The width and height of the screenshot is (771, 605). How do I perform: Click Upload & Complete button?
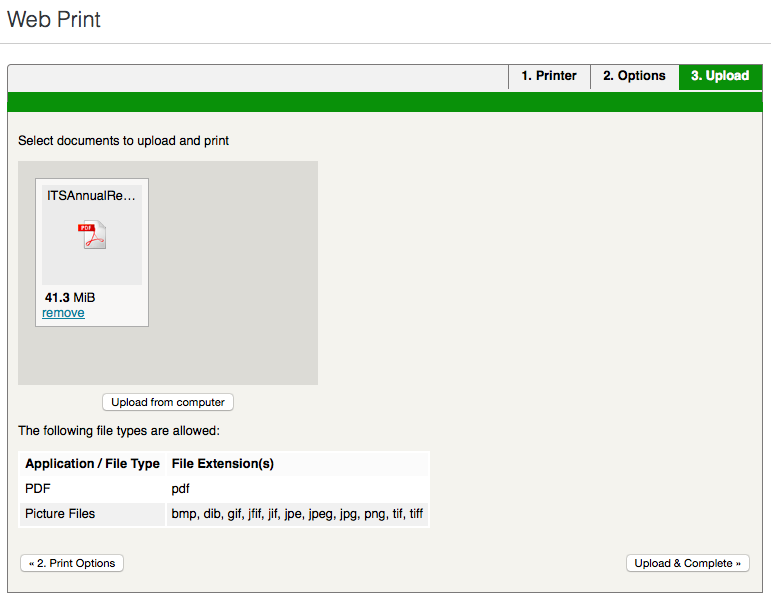687,563
